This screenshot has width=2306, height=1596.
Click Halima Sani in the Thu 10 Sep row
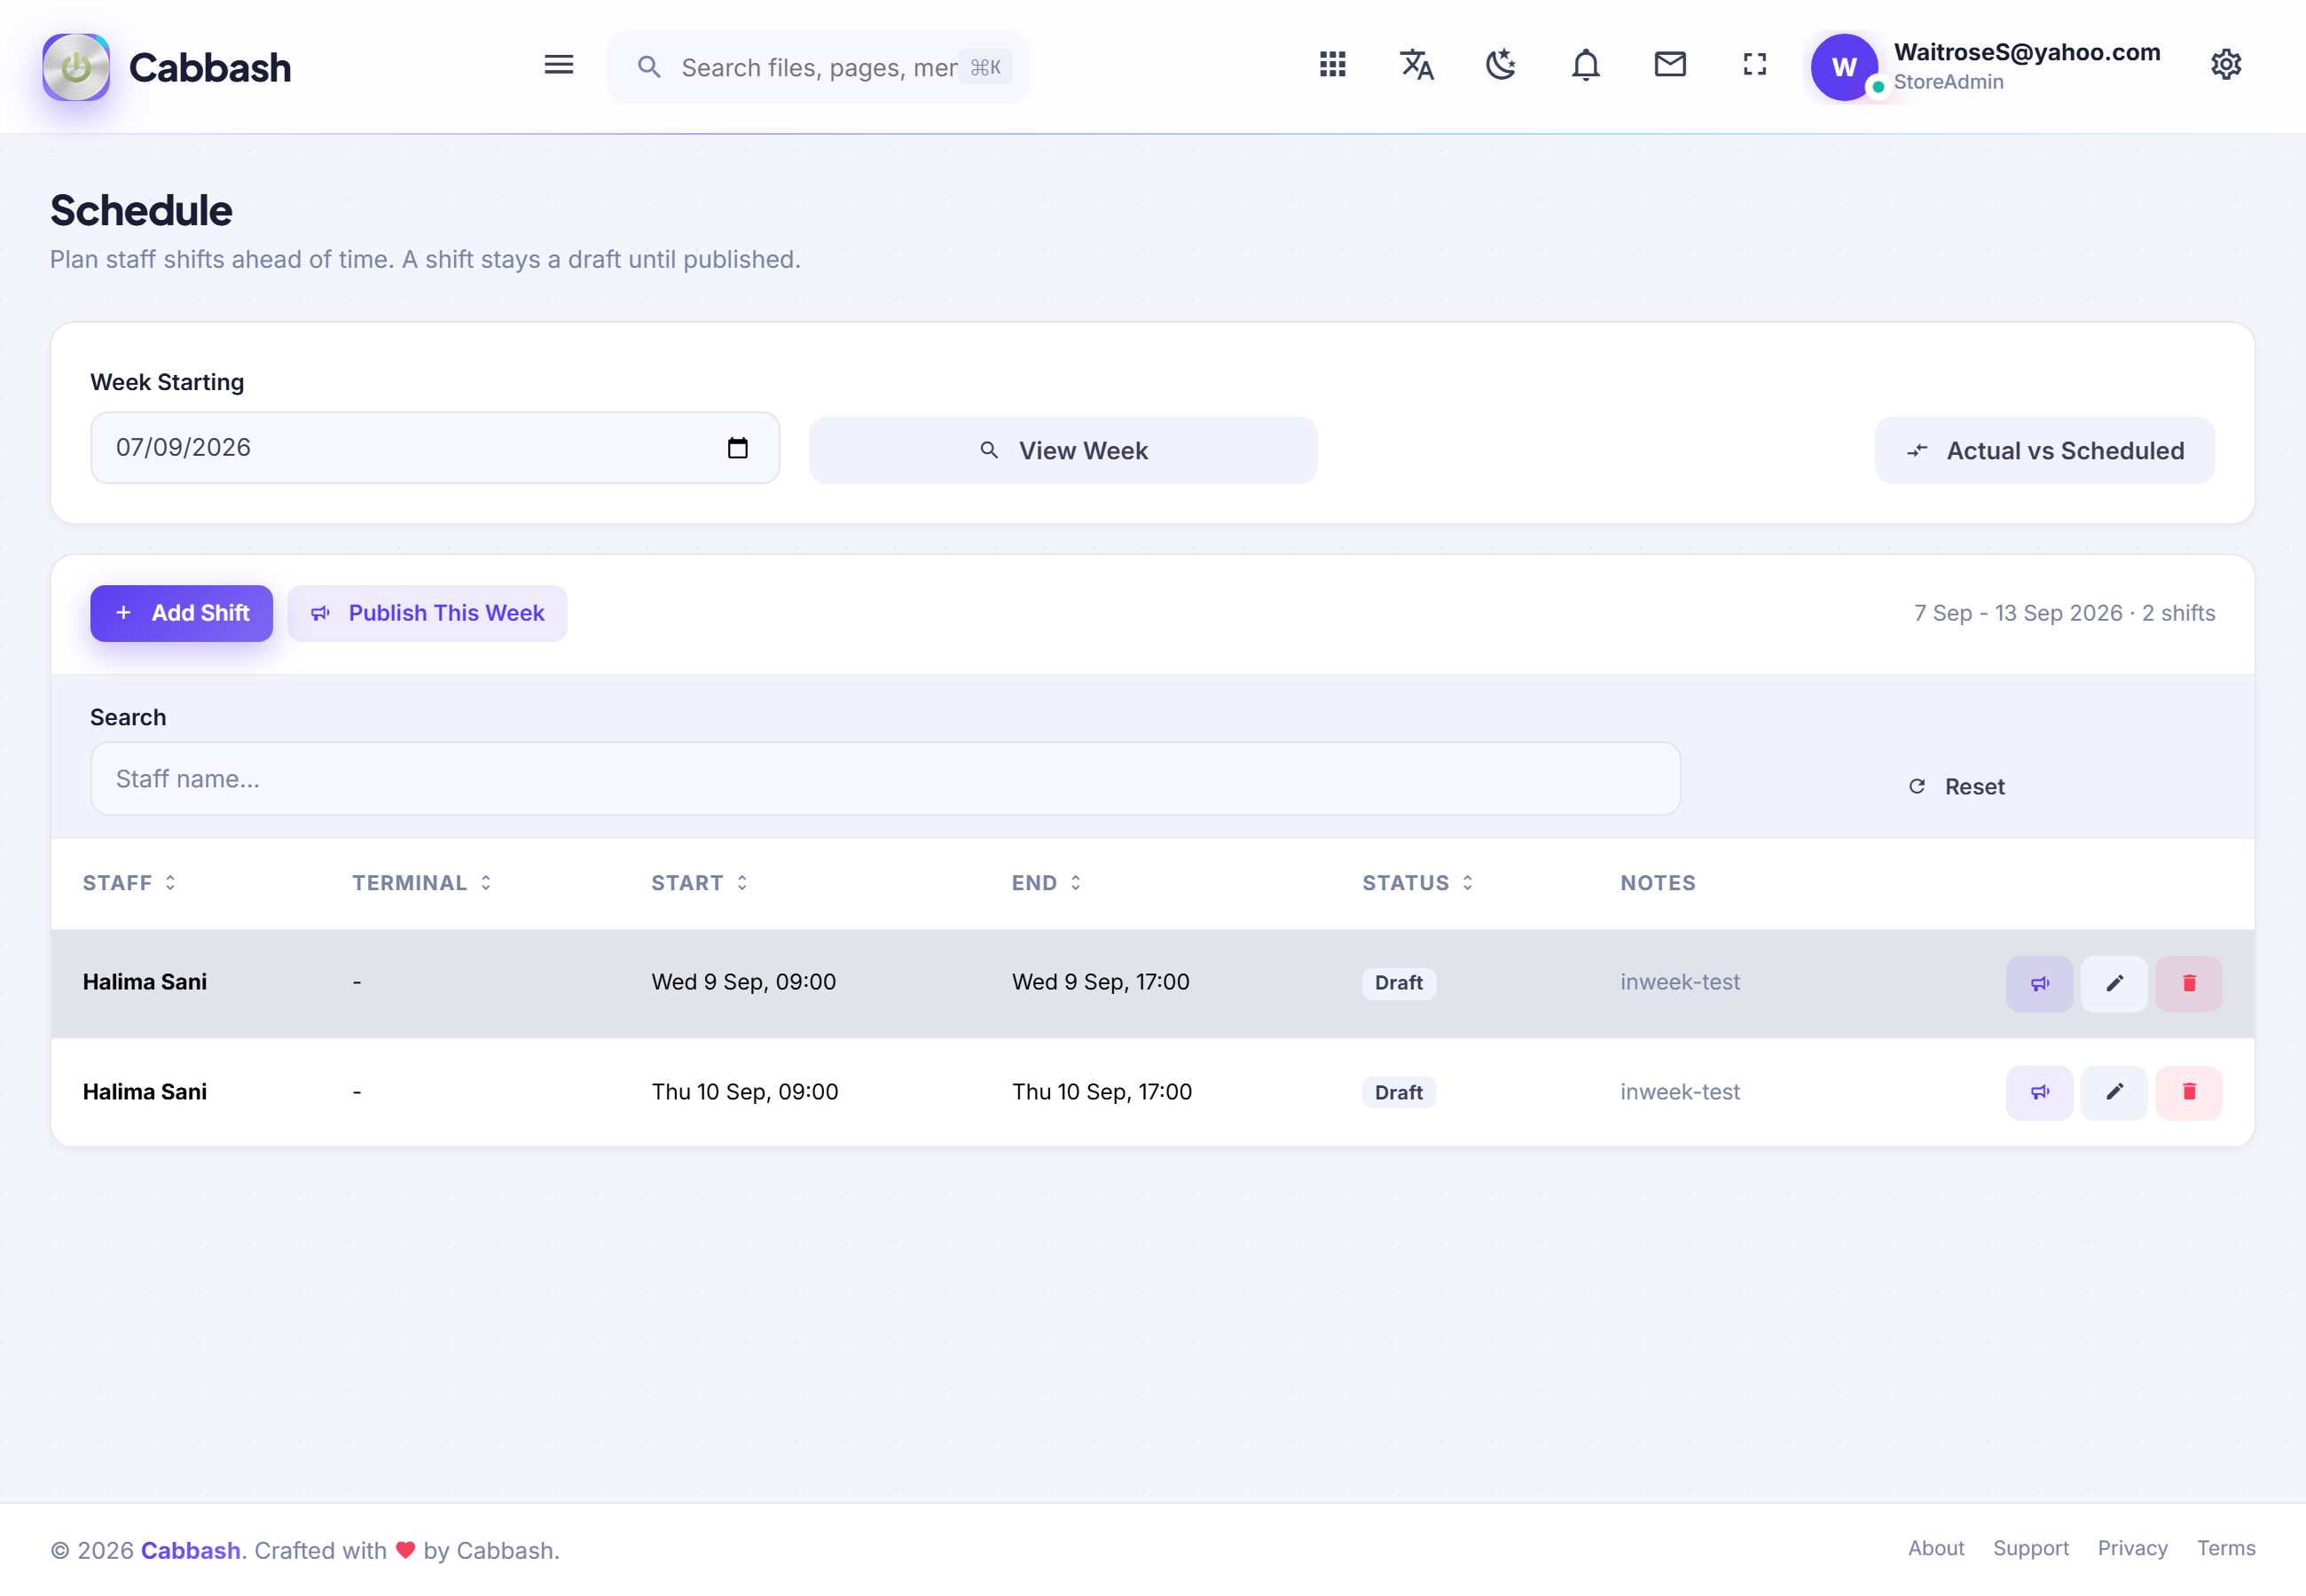tap(145, 1092)
